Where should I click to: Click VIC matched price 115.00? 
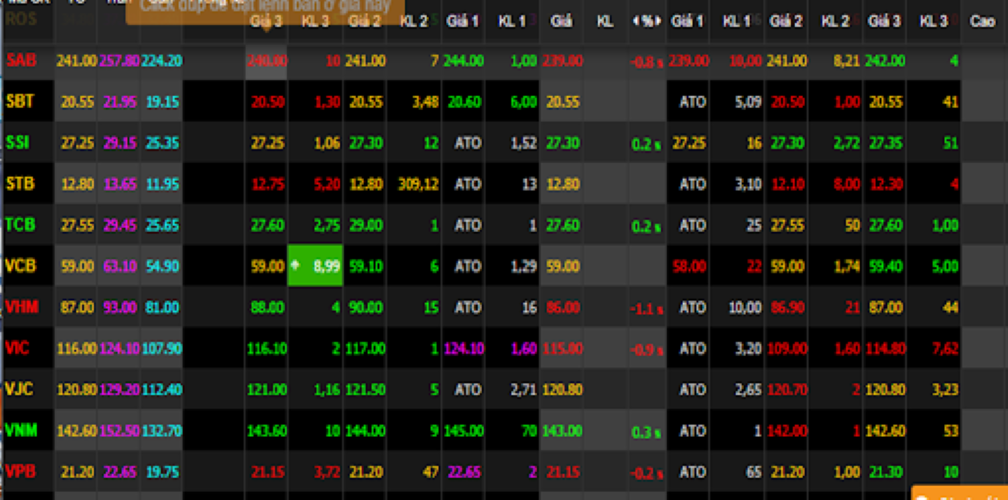[562, 349]
